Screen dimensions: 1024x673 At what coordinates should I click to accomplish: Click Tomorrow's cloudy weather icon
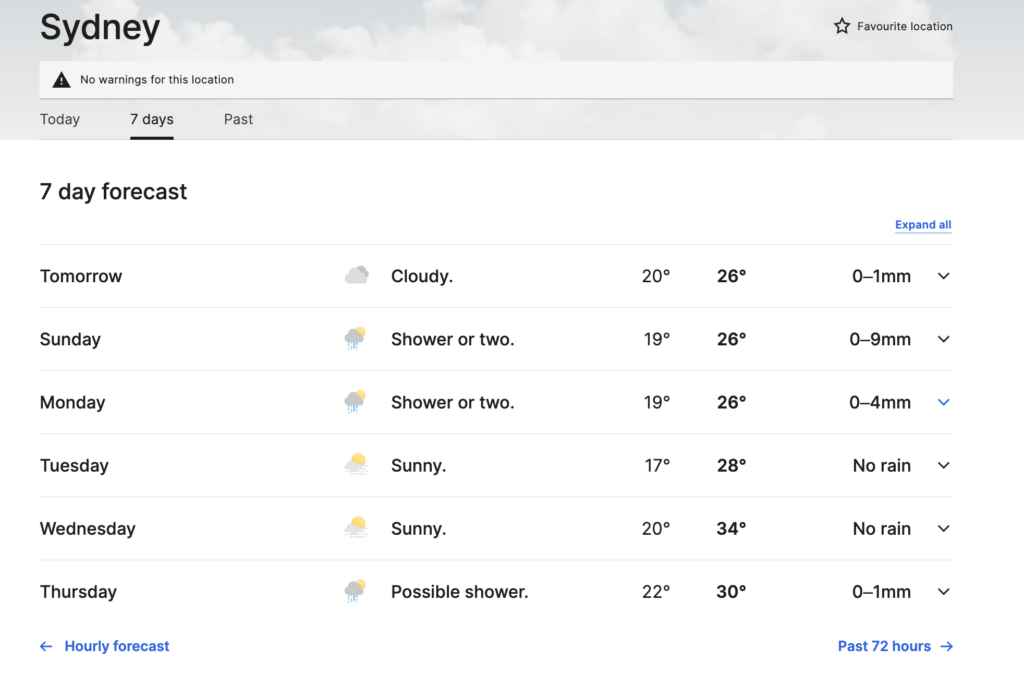(x=356, y=276)
